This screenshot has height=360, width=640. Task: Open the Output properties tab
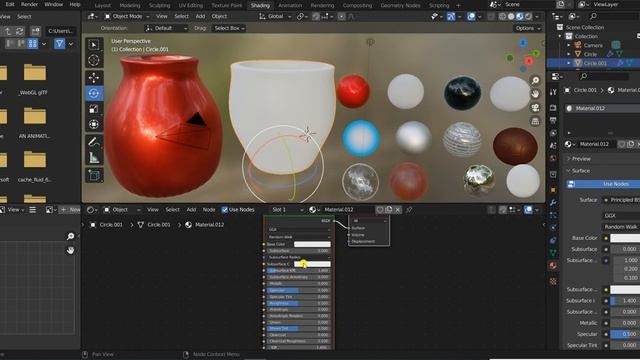pos(553,120)
